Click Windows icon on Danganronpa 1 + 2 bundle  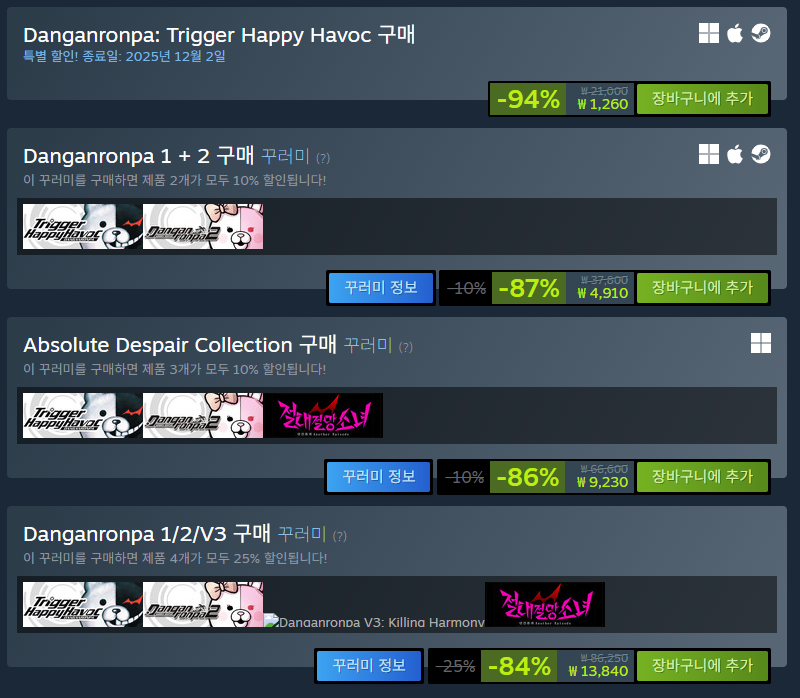pos(709,154)
